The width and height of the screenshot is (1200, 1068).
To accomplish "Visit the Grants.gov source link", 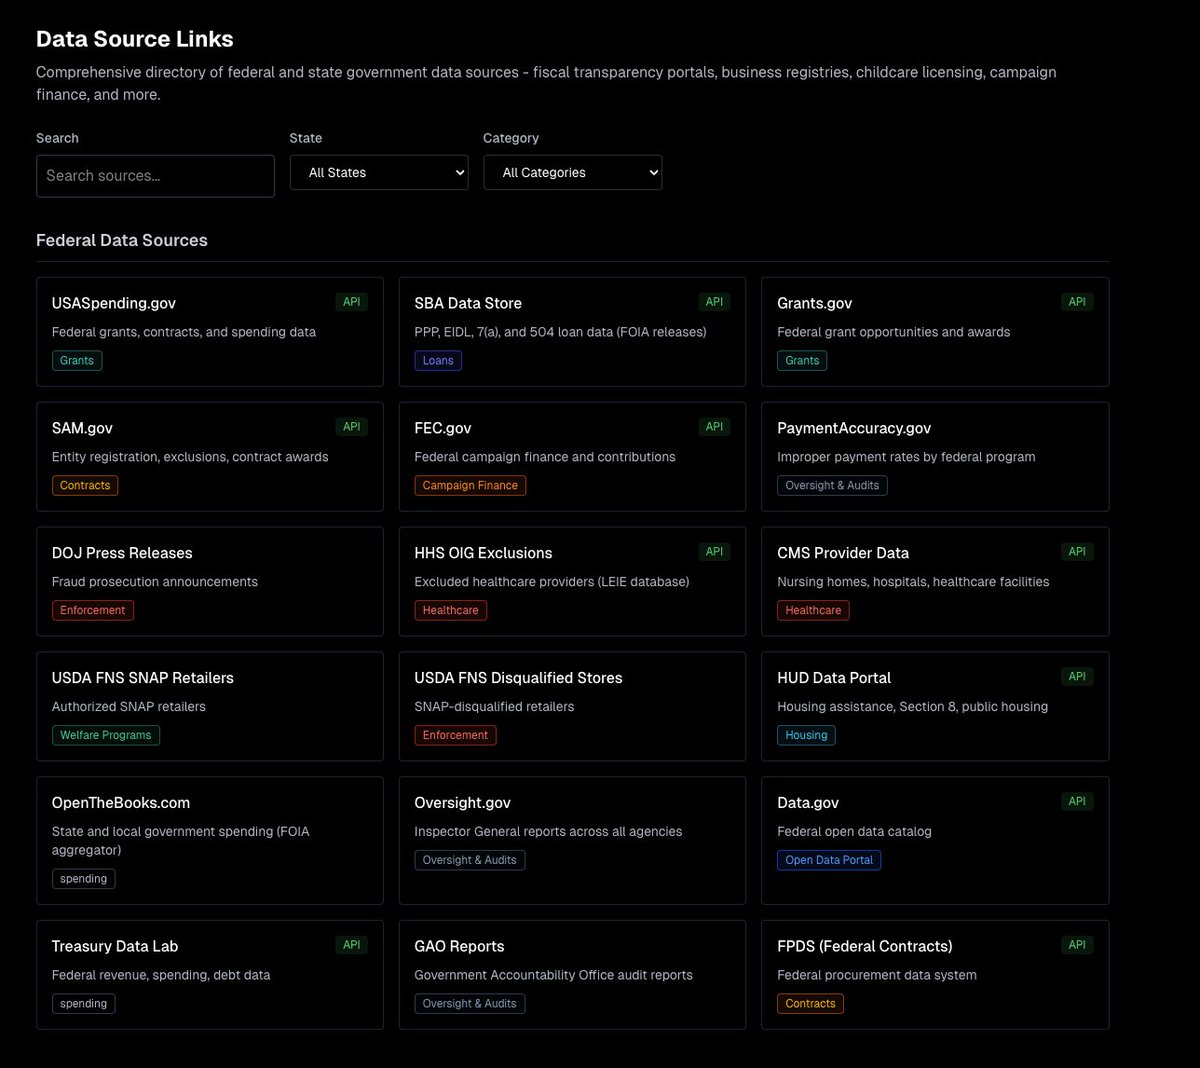I will click(815, 303).
